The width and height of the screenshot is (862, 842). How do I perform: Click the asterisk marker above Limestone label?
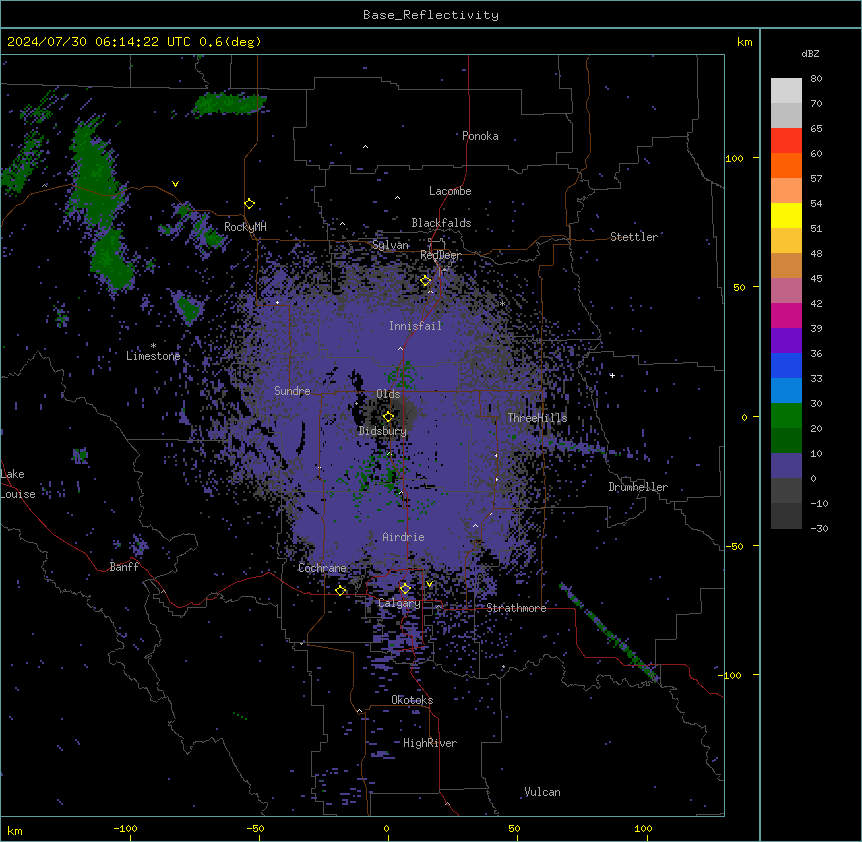coord(153,346)
